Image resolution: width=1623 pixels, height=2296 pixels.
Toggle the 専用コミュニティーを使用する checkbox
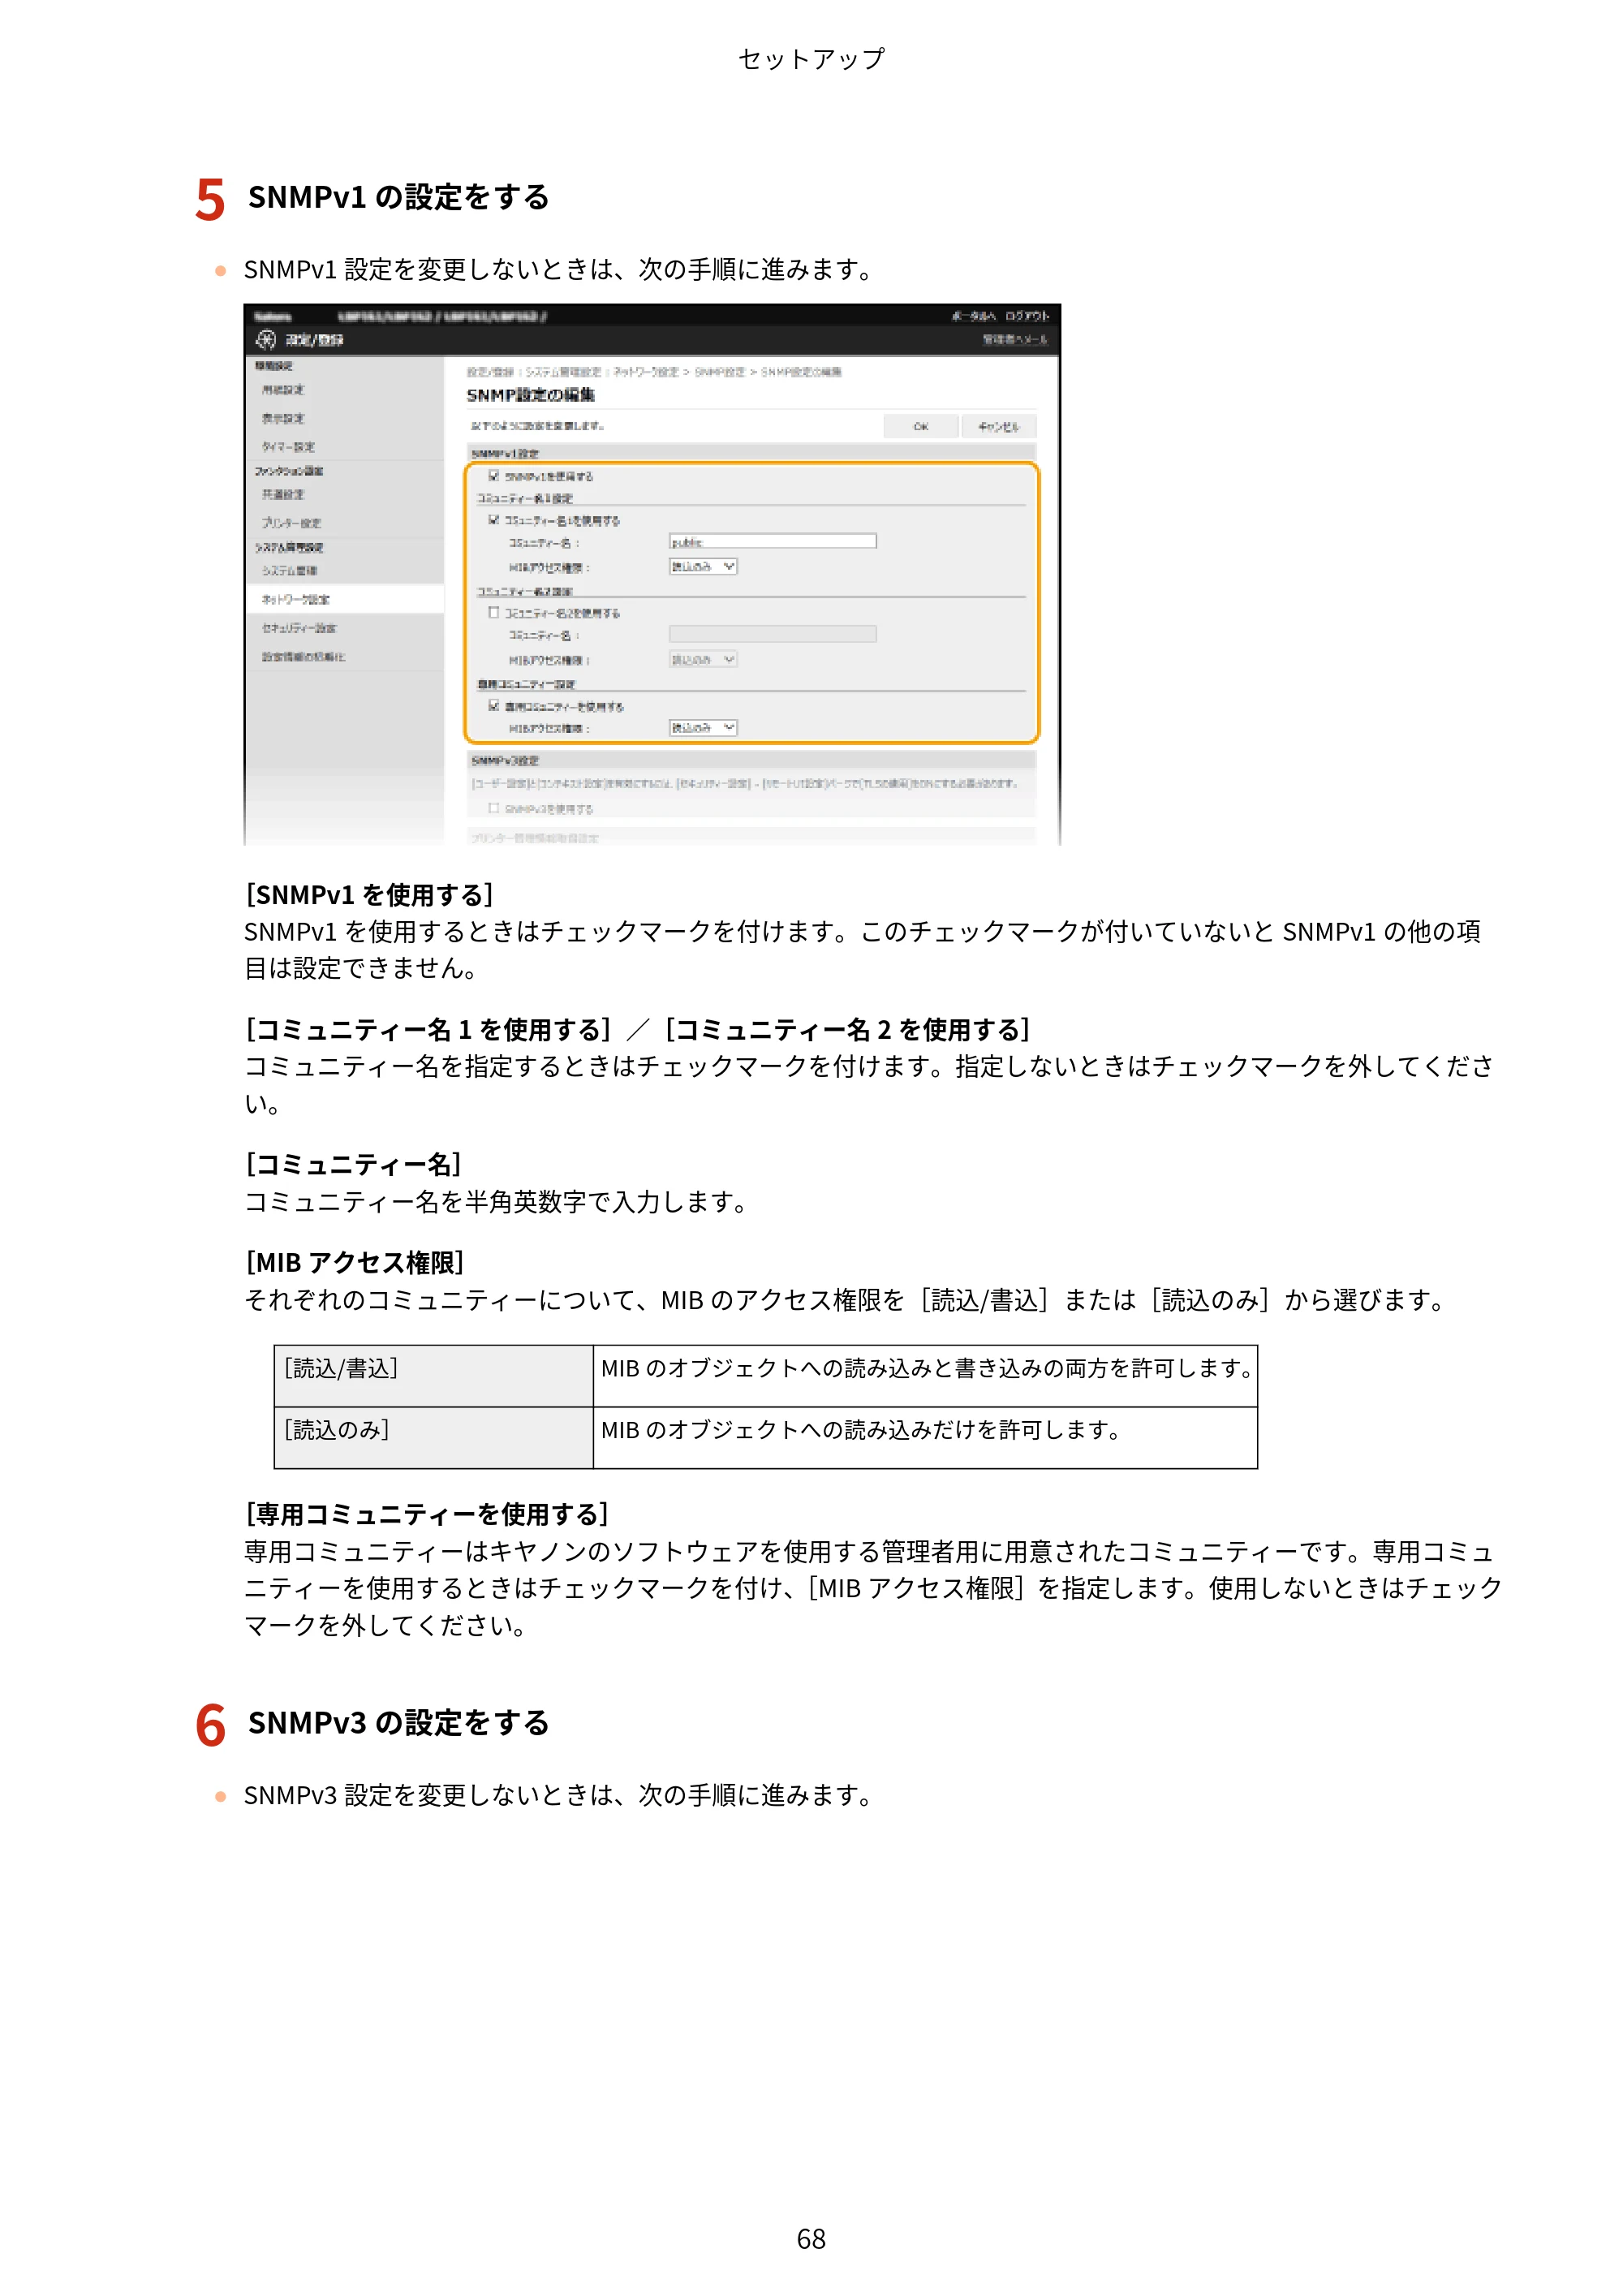pos(493,705)
